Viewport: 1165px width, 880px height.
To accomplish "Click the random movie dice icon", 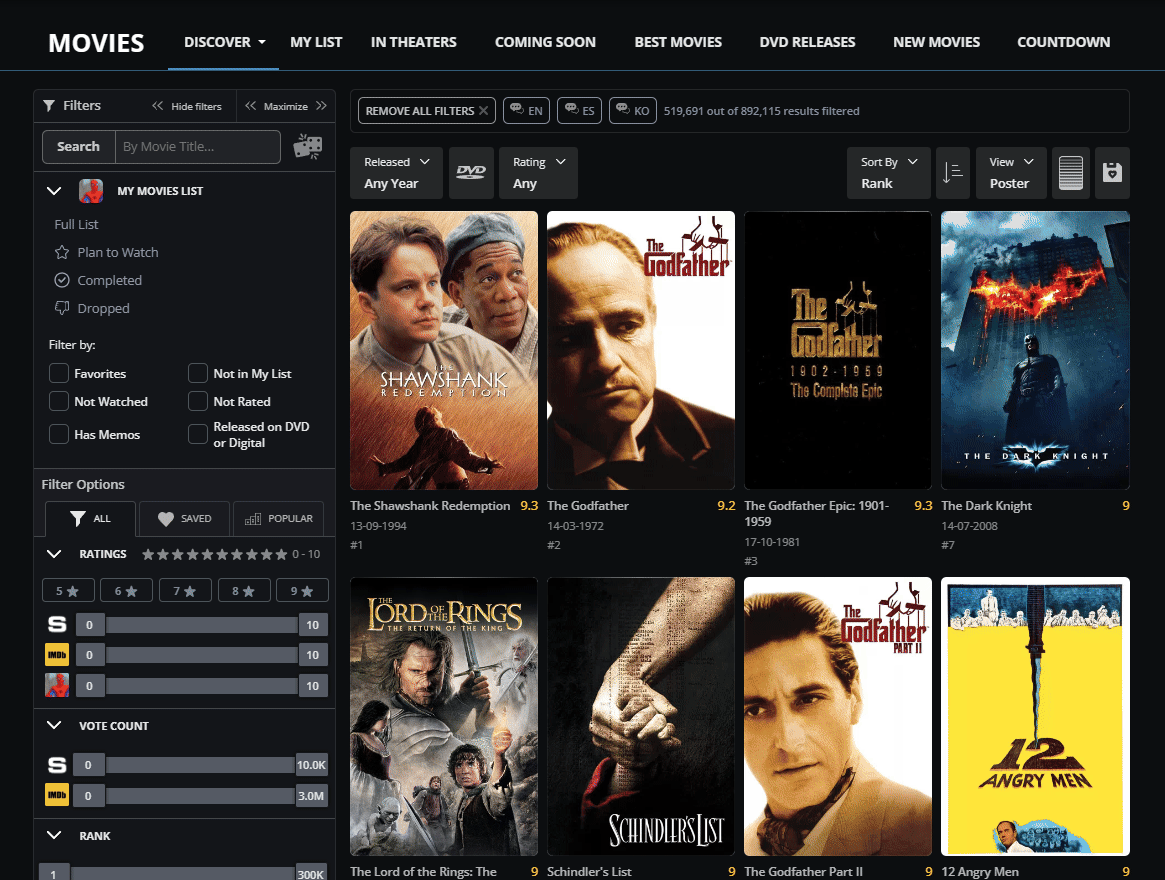I will 308,146.
